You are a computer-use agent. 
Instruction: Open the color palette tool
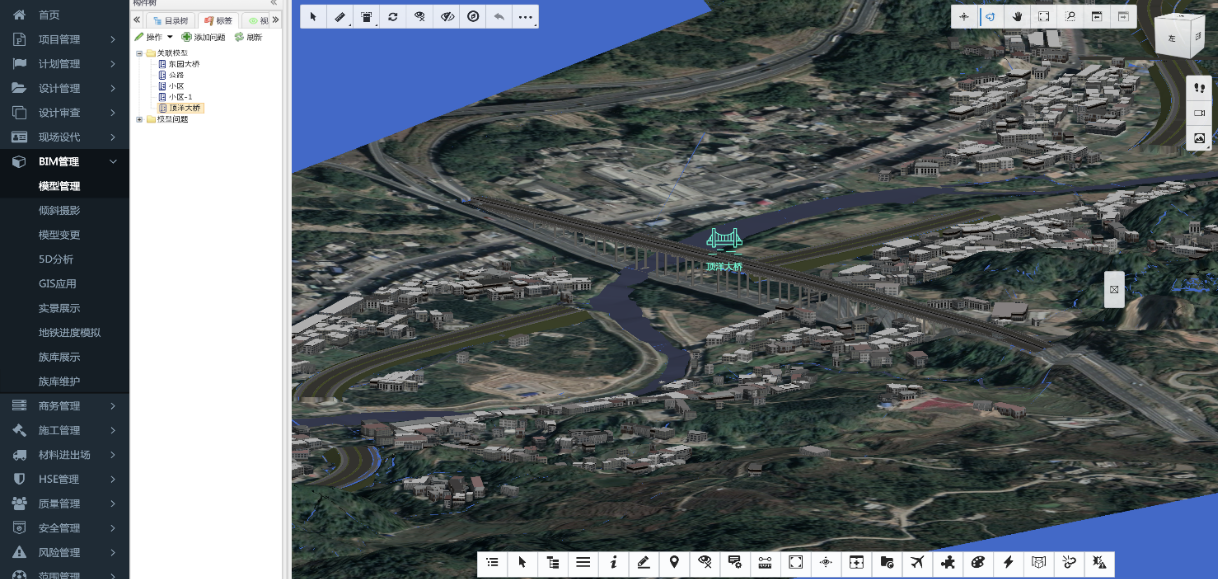pyautogui.click(x=978, y=563)
